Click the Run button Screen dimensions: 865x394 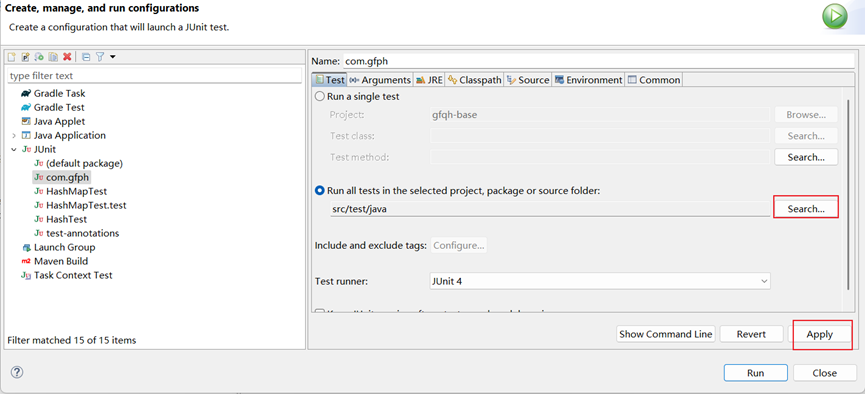pyautogui.click(x=755, y=373)
